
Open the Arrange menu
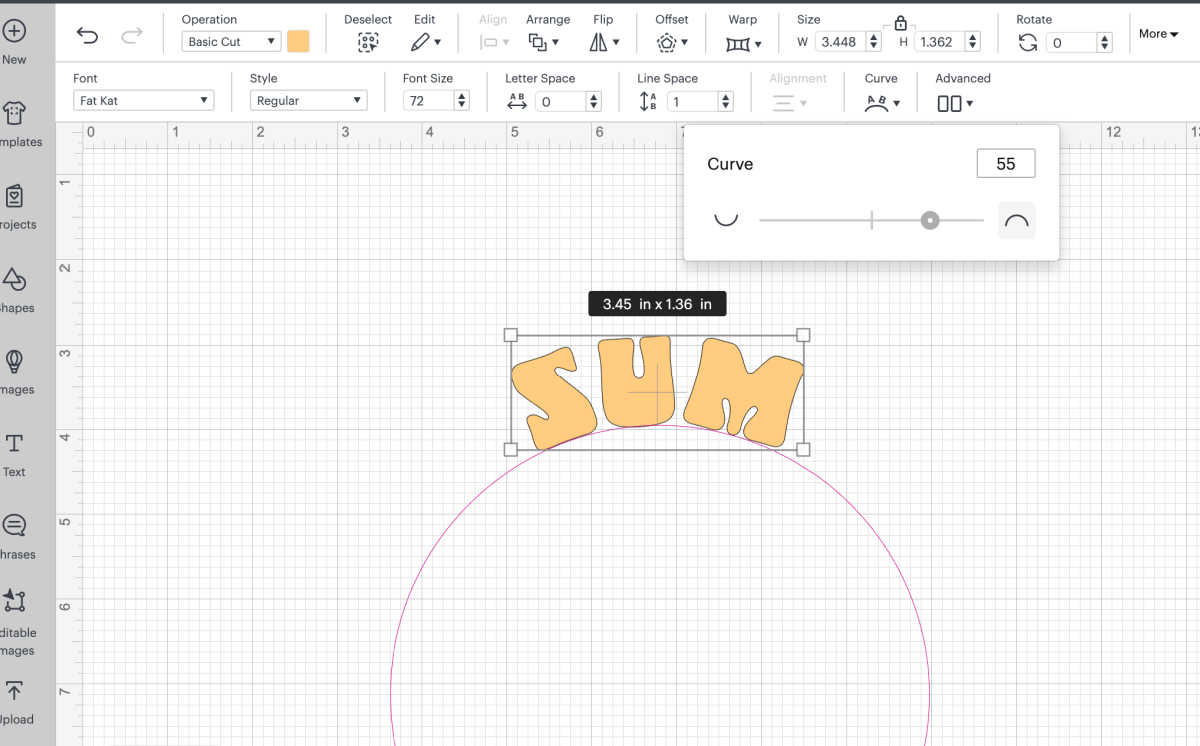[544, 42]
